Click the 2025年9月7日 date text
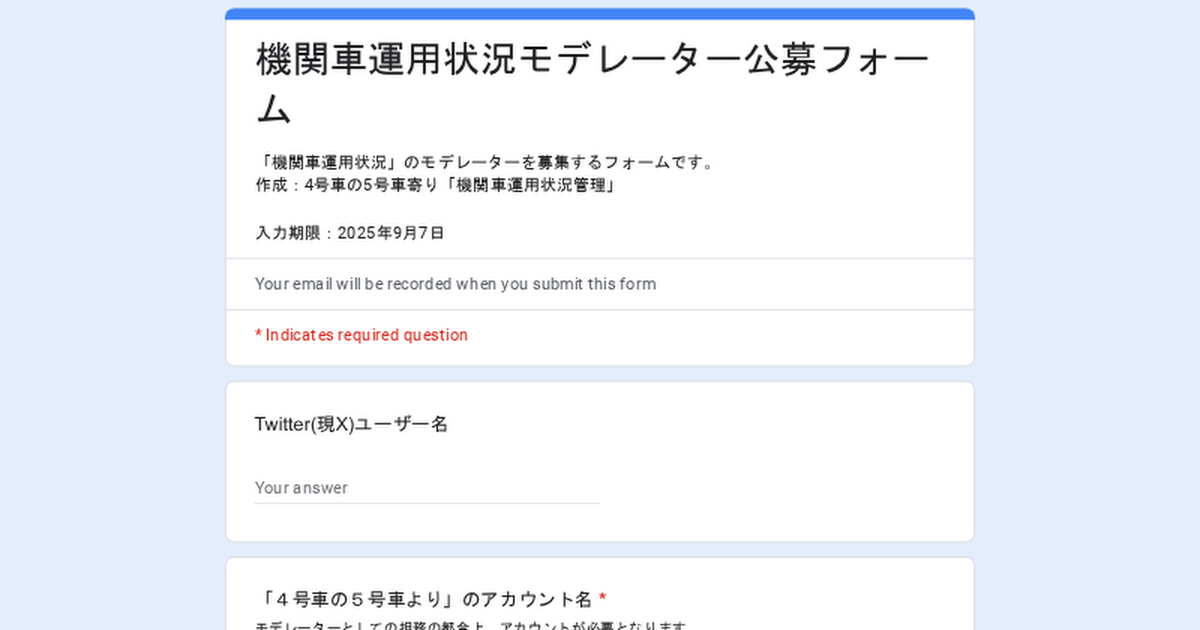Screen dimensions: 1200x630 point(391,233)
